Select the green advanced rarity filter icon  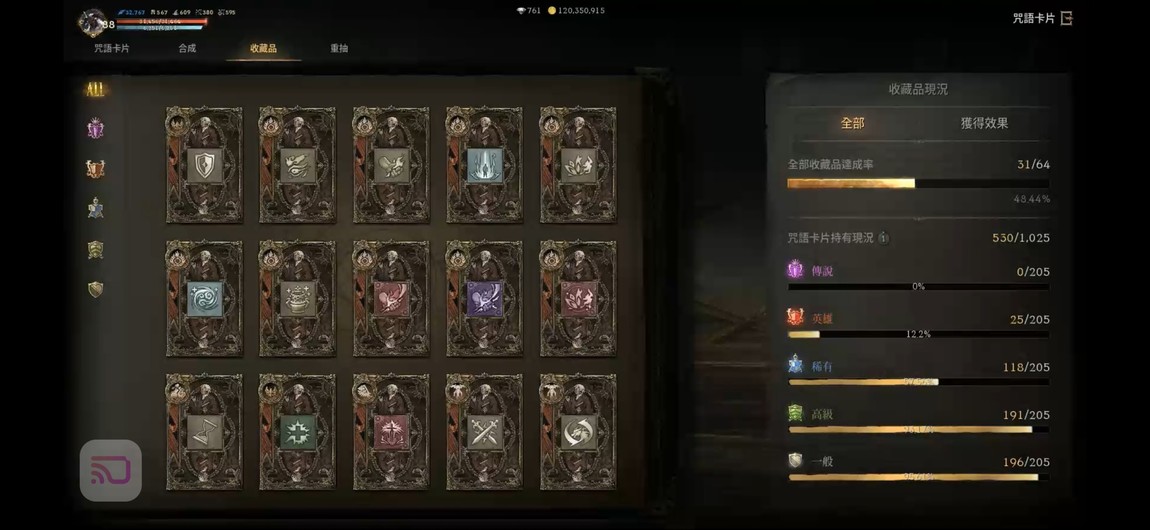(95, 249)
